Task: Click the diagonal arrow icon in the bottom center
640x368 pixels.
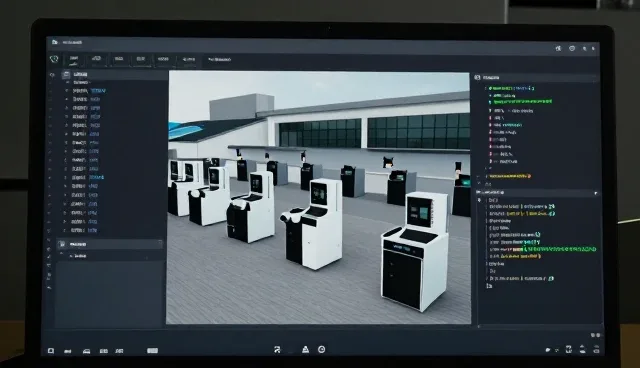Action: [x=277, y=350]
